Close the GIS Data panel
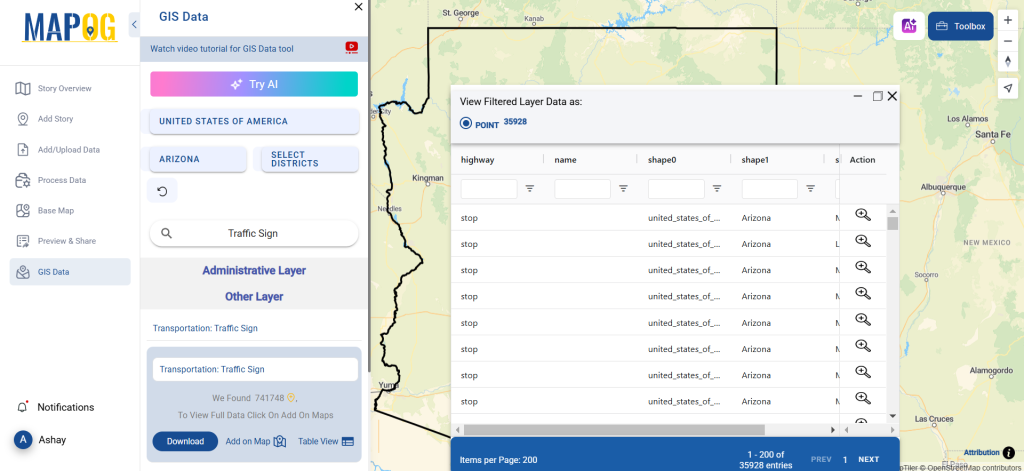 coord(359,7)
